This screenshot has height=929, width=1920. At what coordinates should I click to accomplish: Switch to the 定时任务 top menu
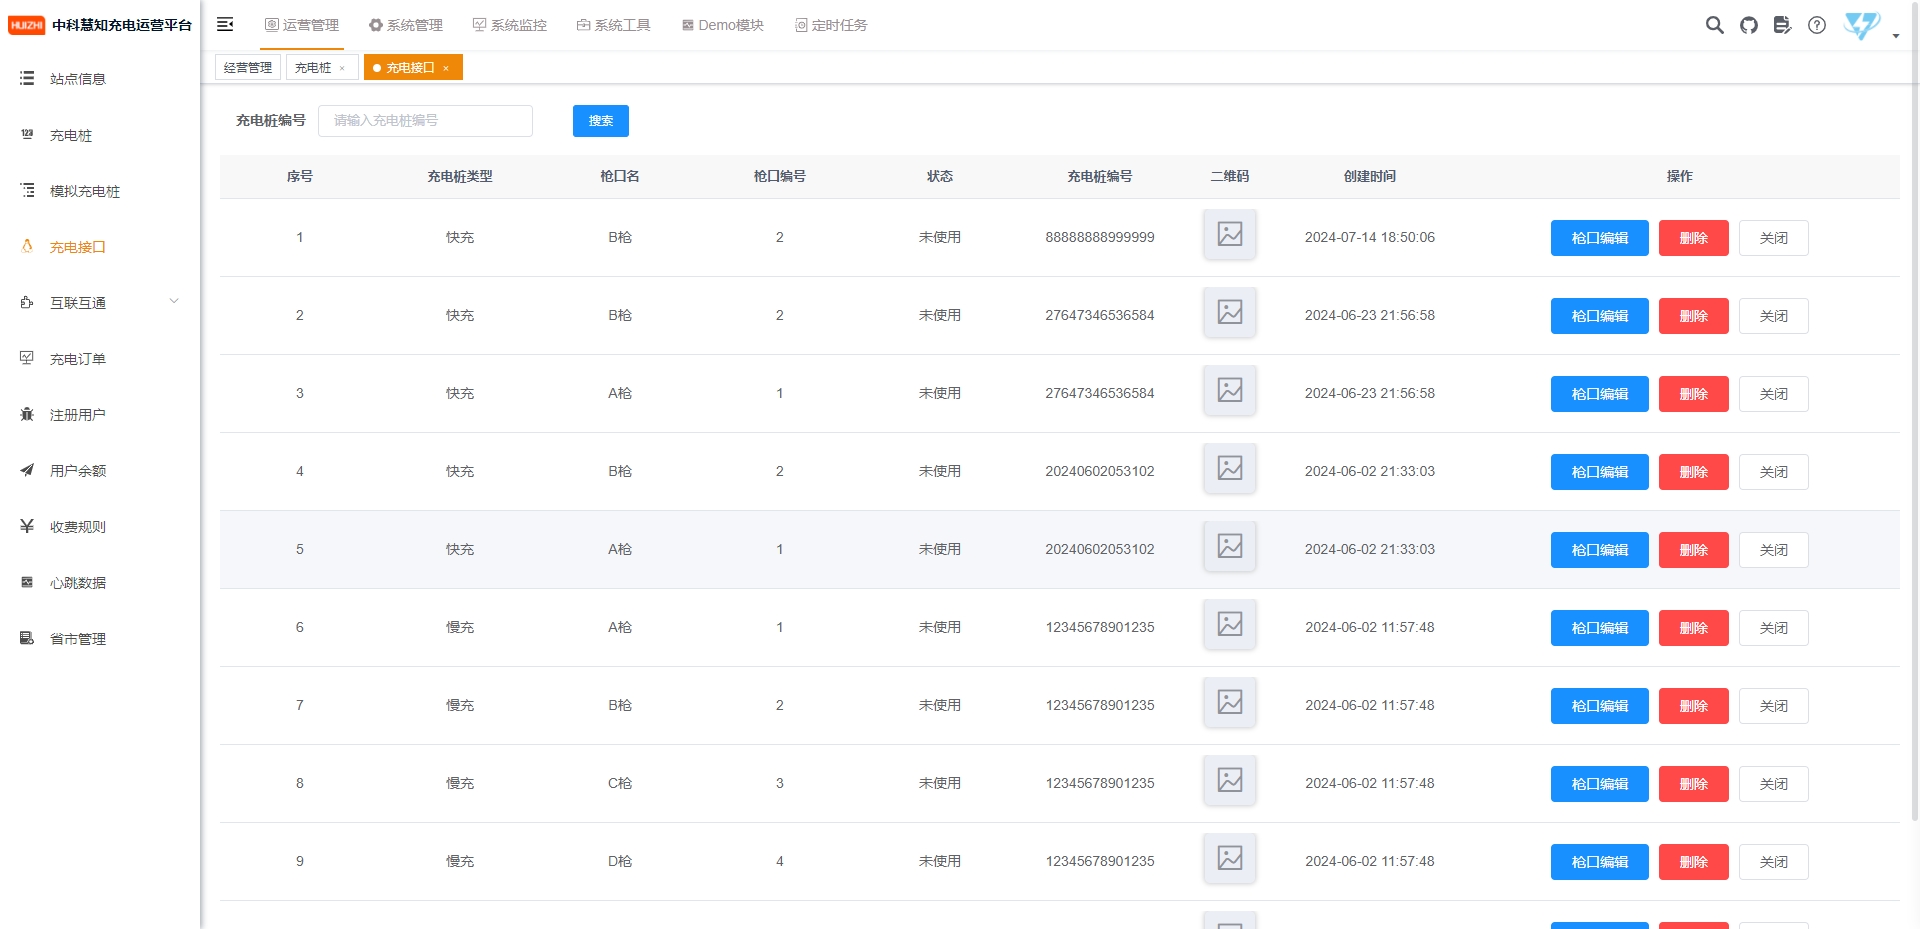pyautogui.click(x=831, y=25)
